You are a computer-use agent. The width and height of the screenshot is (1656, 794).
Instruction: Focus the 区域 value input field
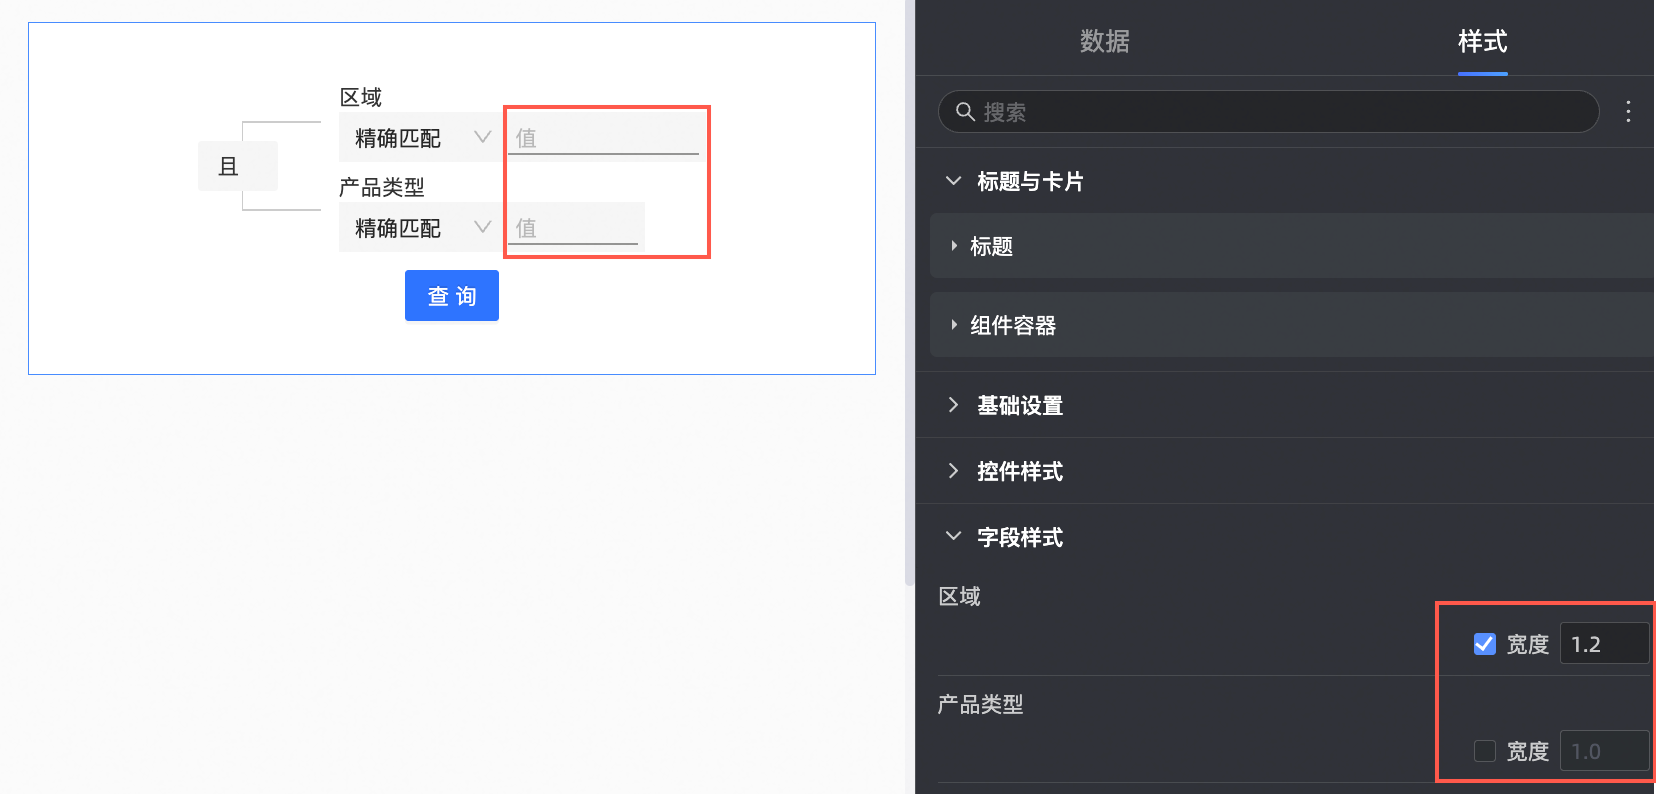coord(603,138)
